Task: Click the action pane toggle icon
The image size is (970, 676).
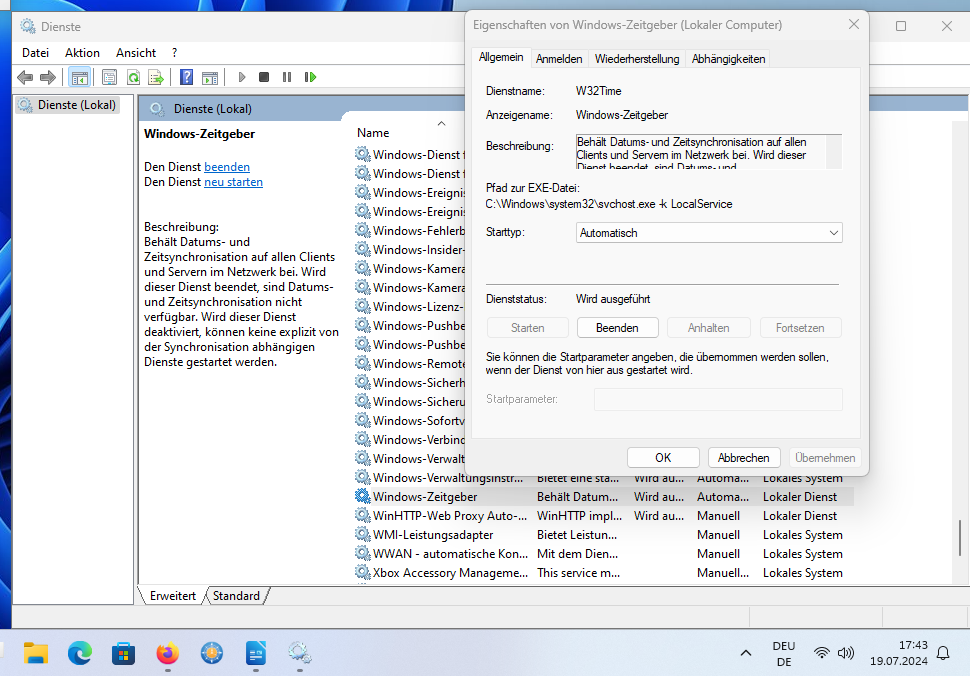Action: coord(210,77)
